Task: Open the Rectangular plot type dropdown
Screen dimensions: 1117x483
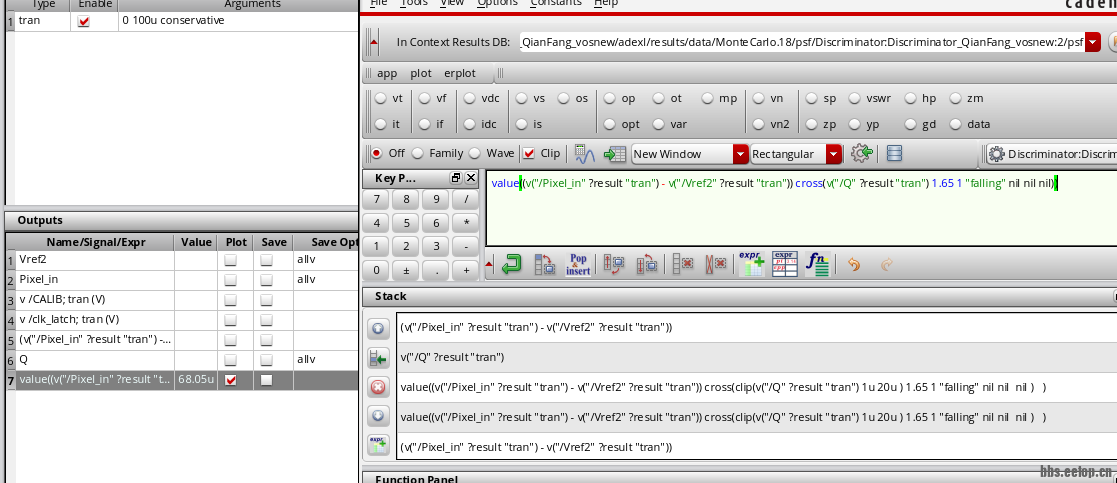Action: [x=835, y=154]
